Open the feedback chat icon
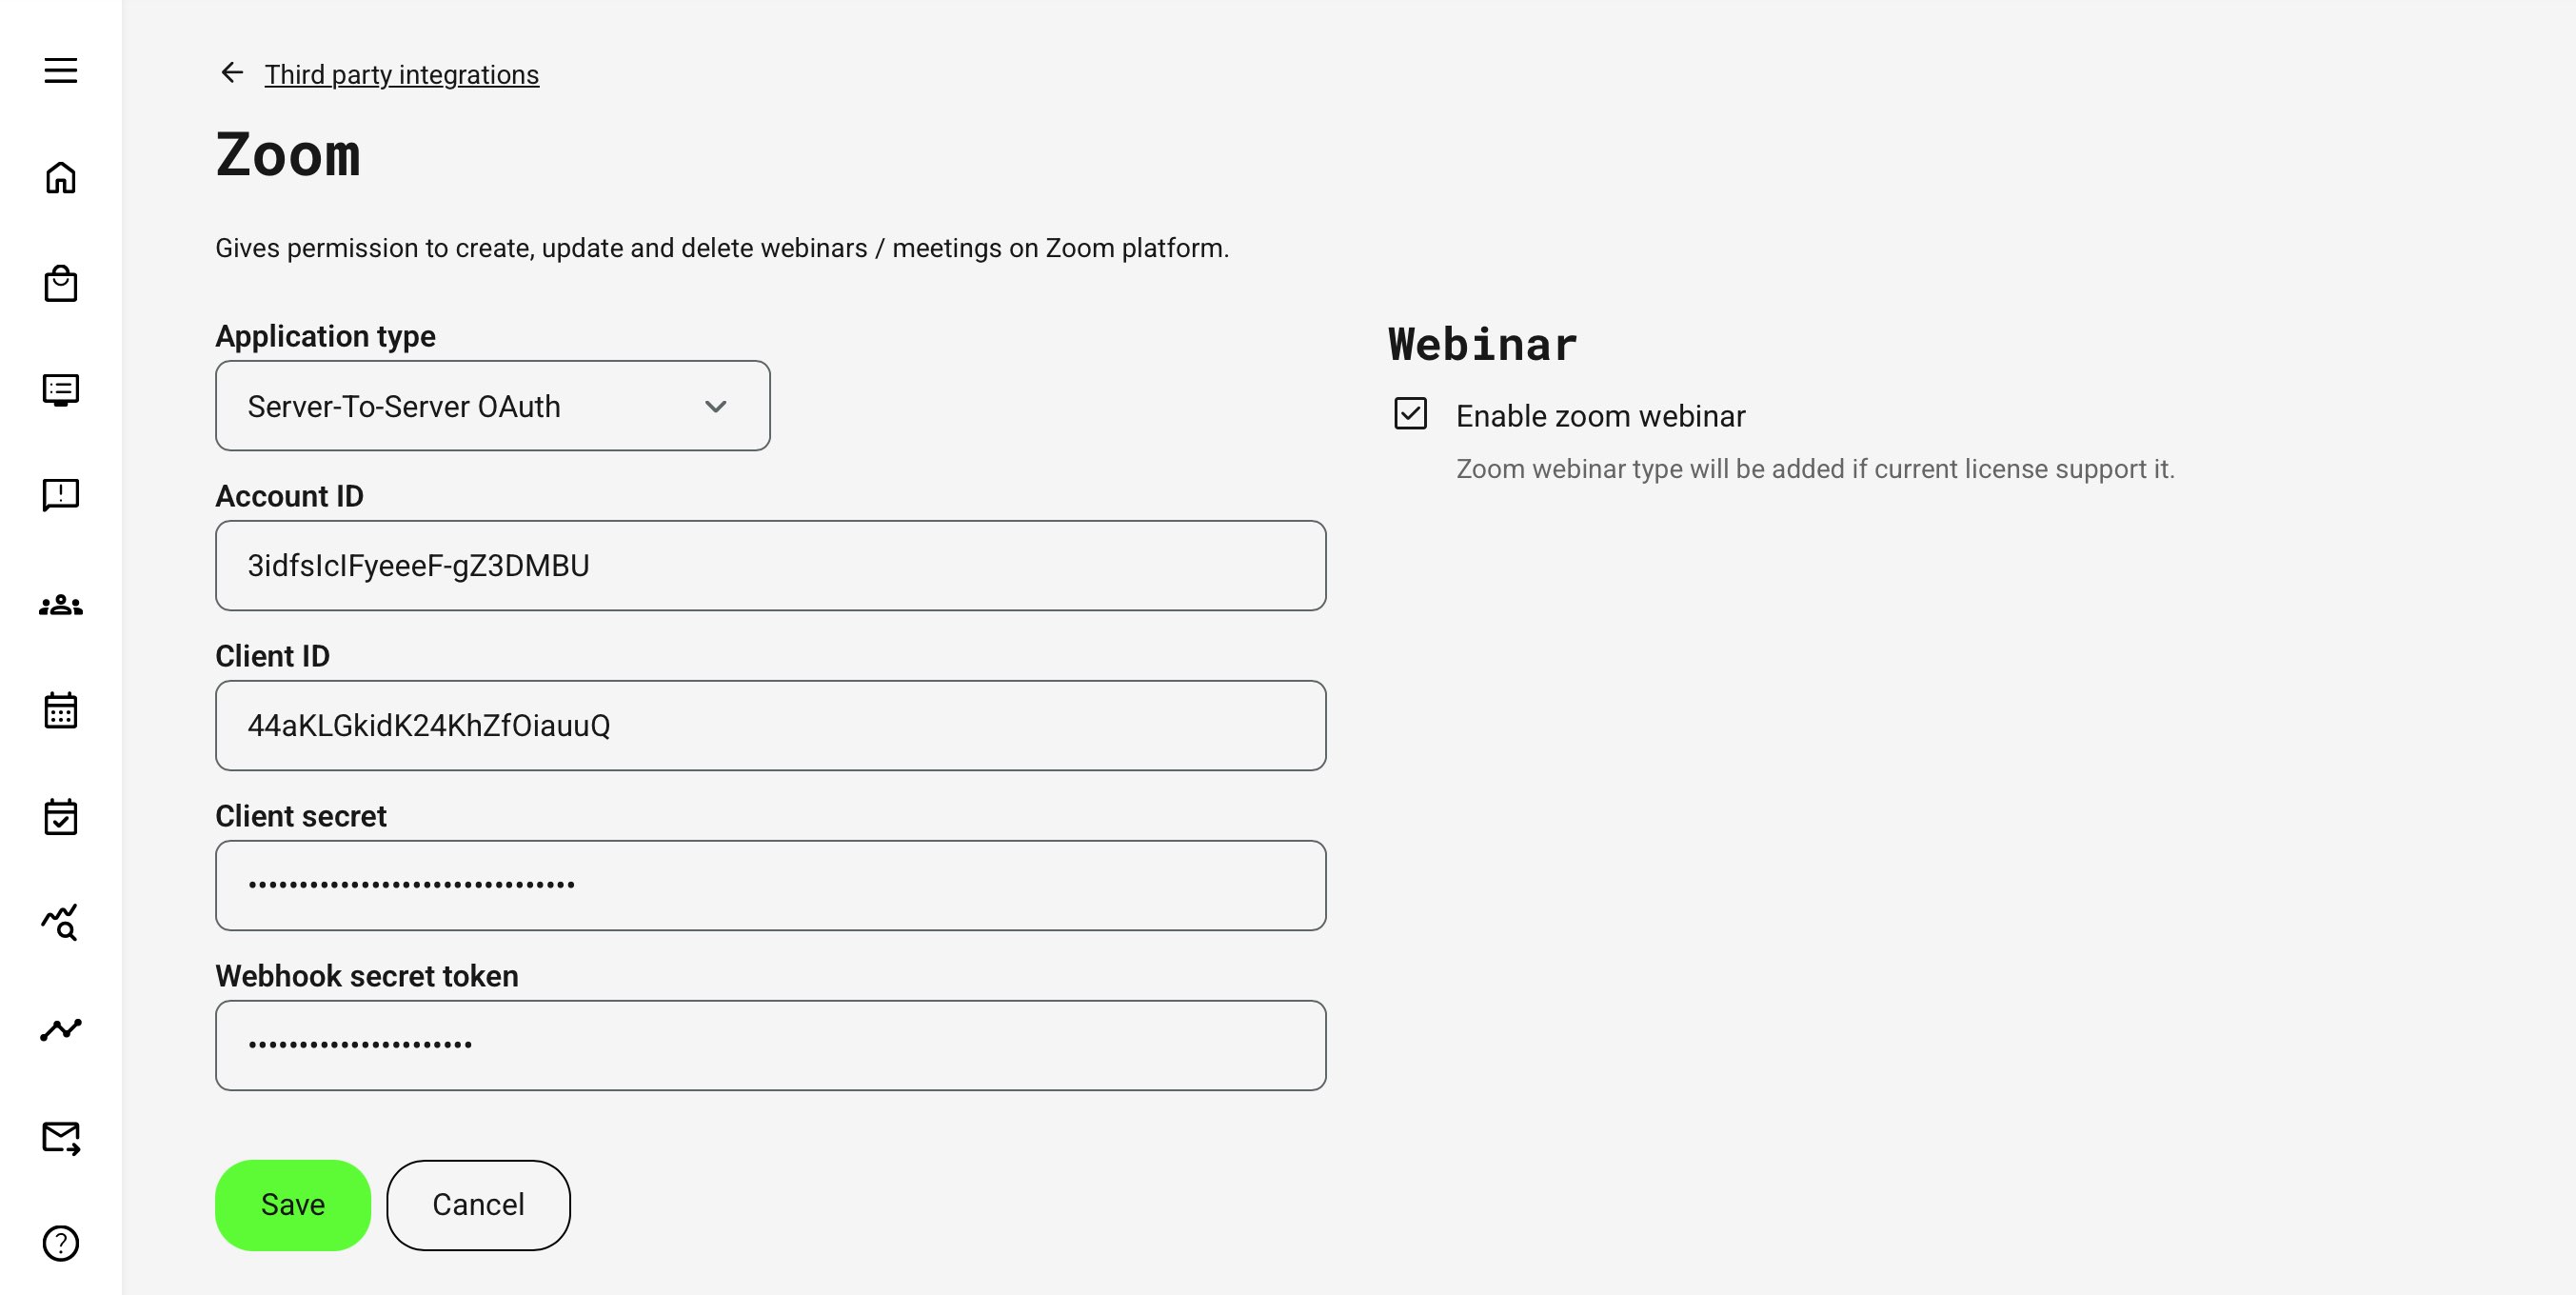The width and height of the screenshot is (2576, 1295). pyautogui.click(x=60, y=495)
